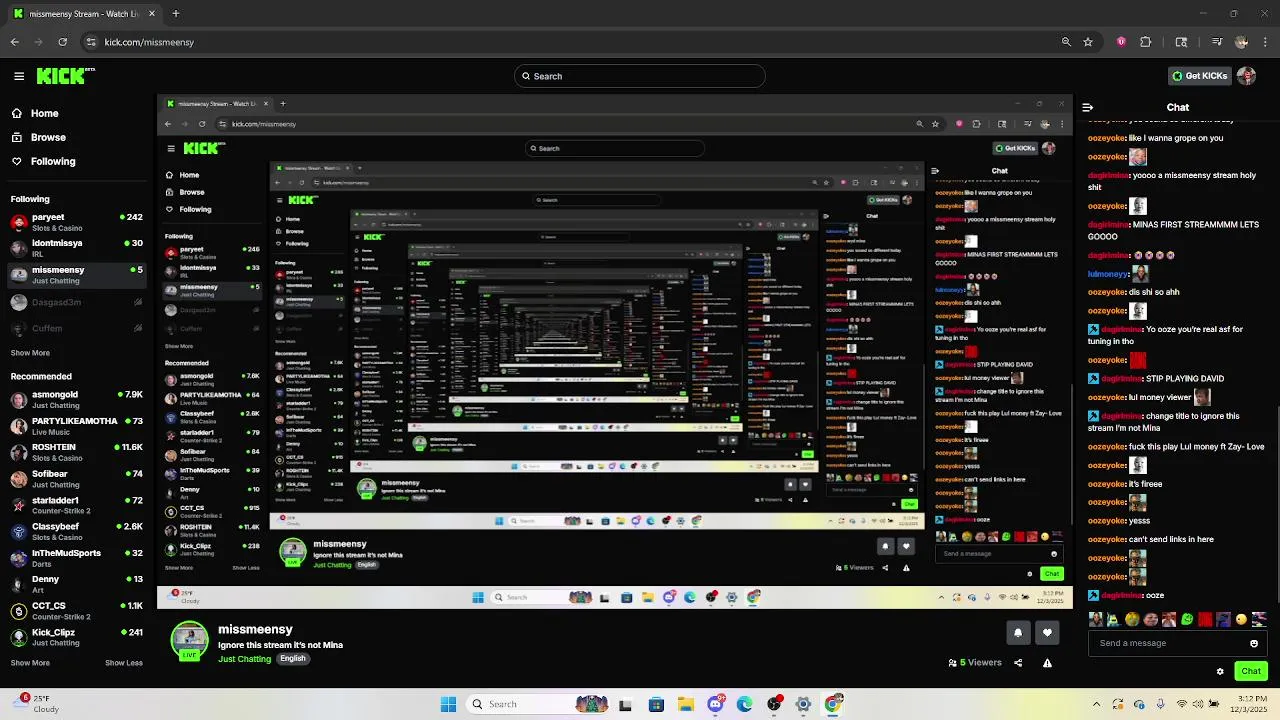Screen dimensions: 1280x720
Task: Reload the page with refresh icon
Action: coord(63,42)
